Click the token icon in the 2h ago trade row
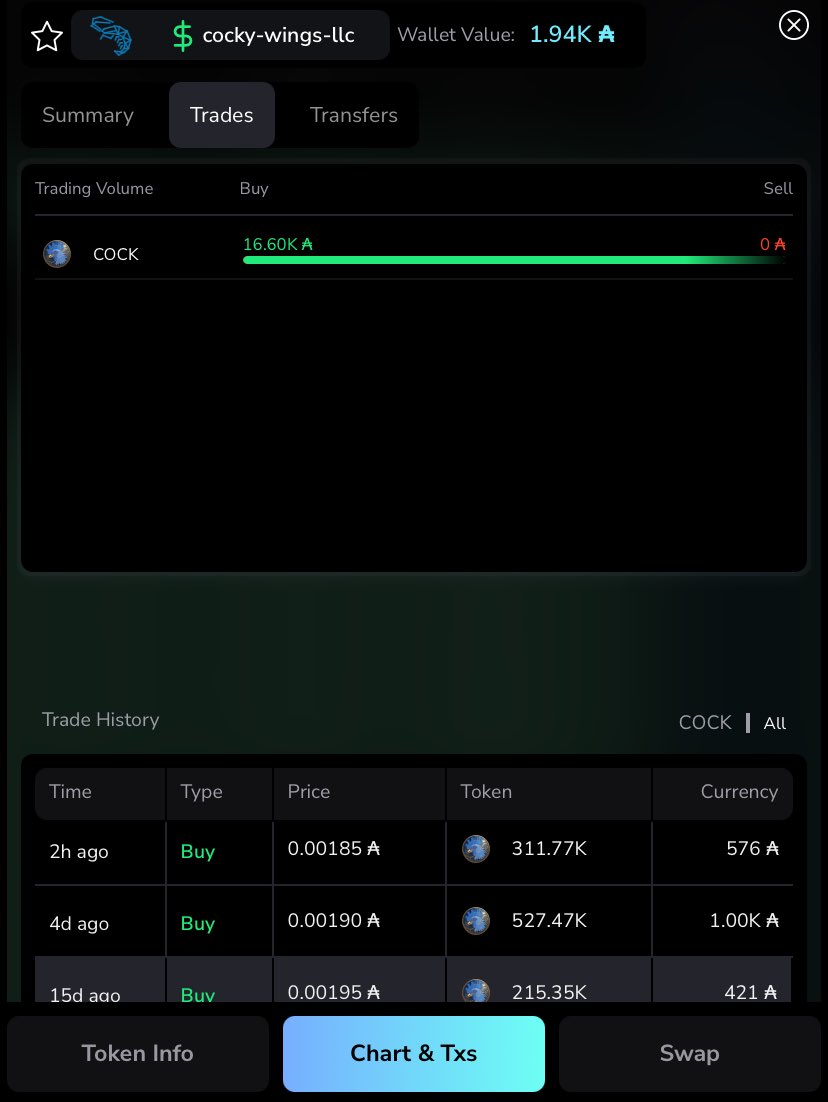 476,849
